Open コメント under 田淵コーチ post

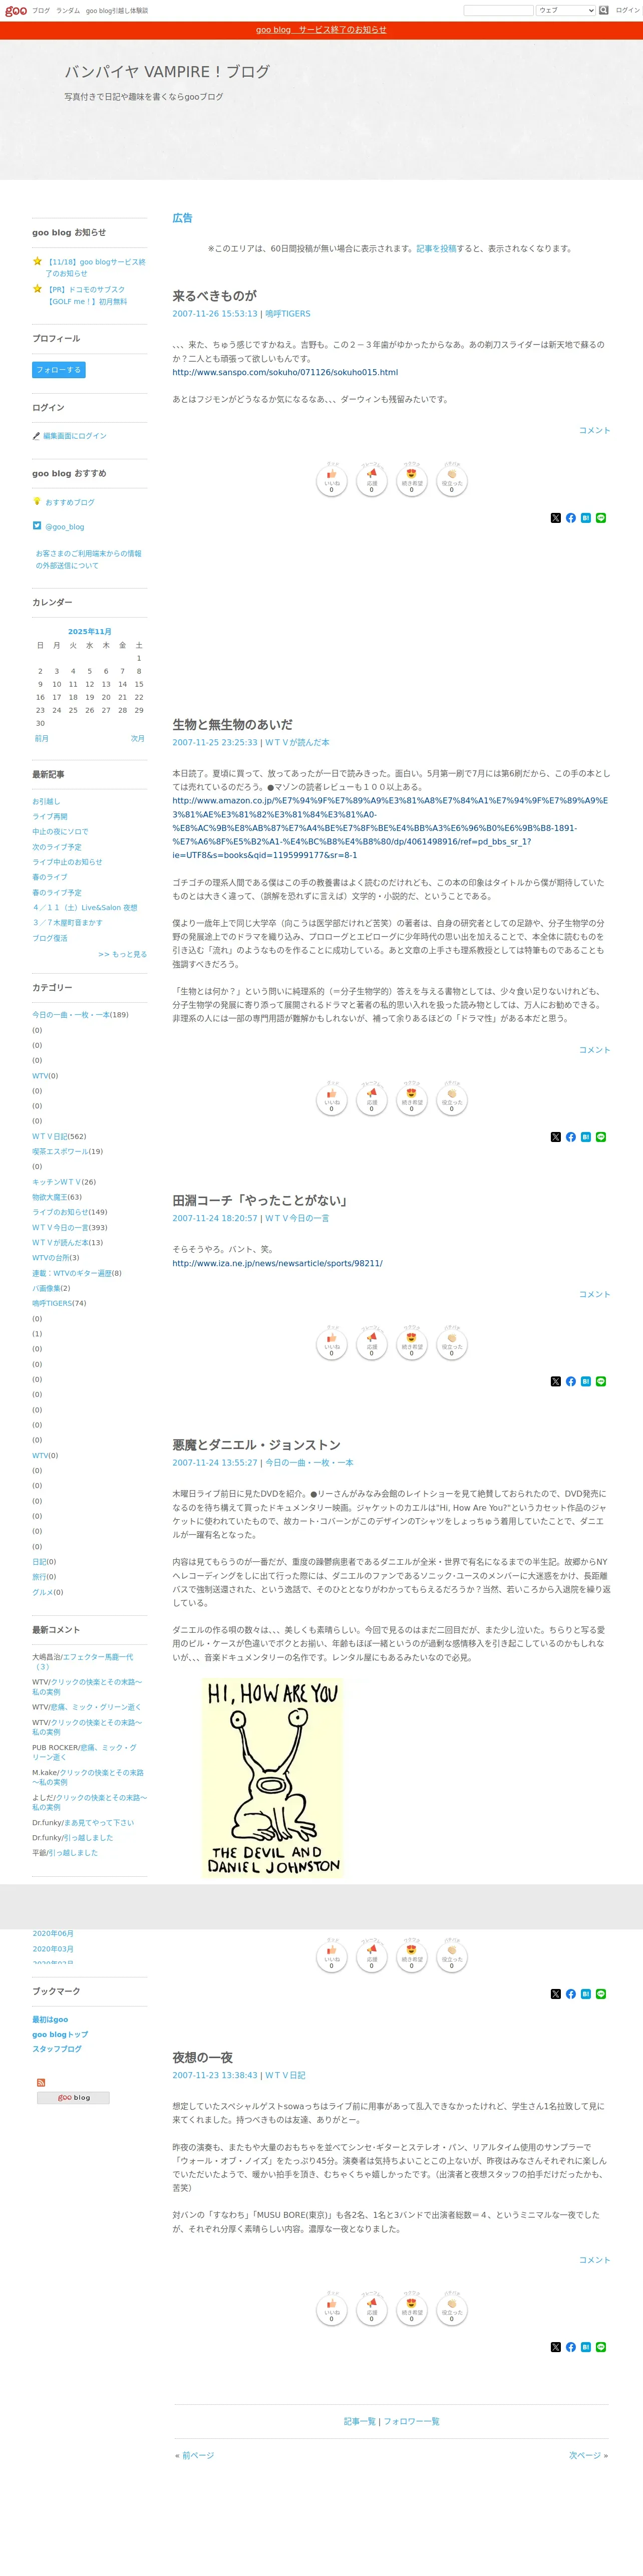click(594, 1295)
